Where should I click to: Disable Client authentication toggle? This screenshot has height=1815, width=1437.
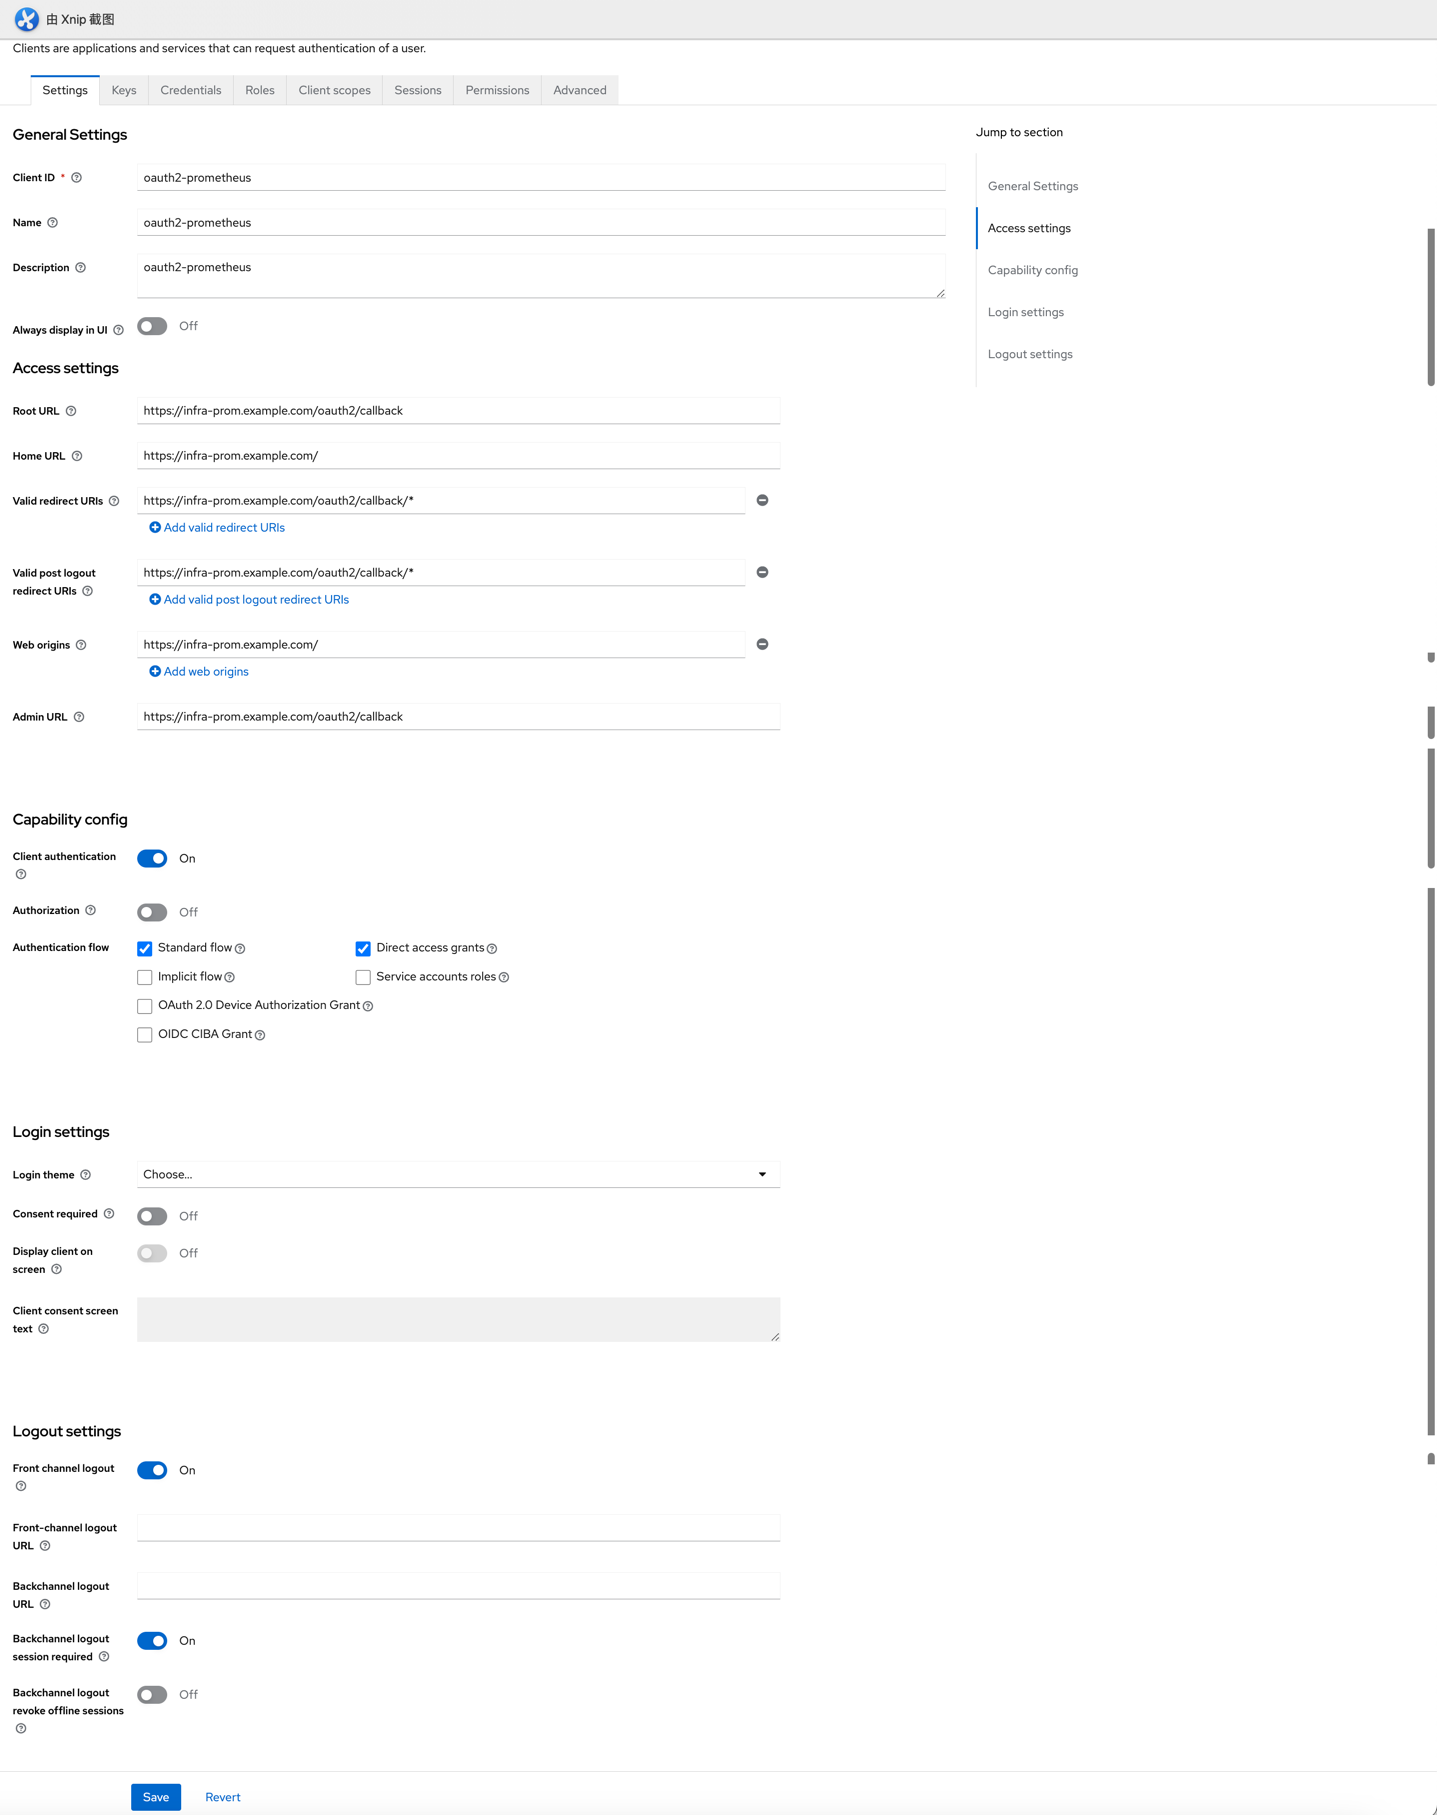coord(152,858)
